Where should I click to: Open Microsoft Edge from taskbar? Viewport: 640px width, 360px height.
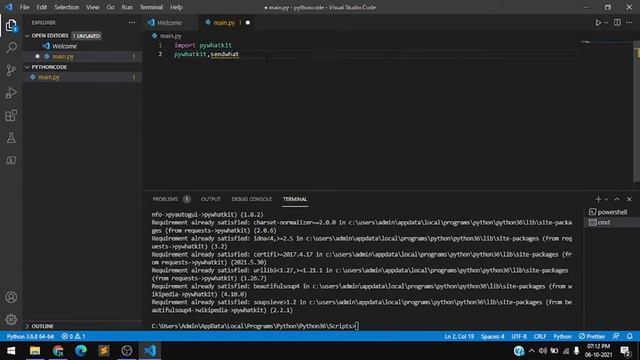pos(81,351)
